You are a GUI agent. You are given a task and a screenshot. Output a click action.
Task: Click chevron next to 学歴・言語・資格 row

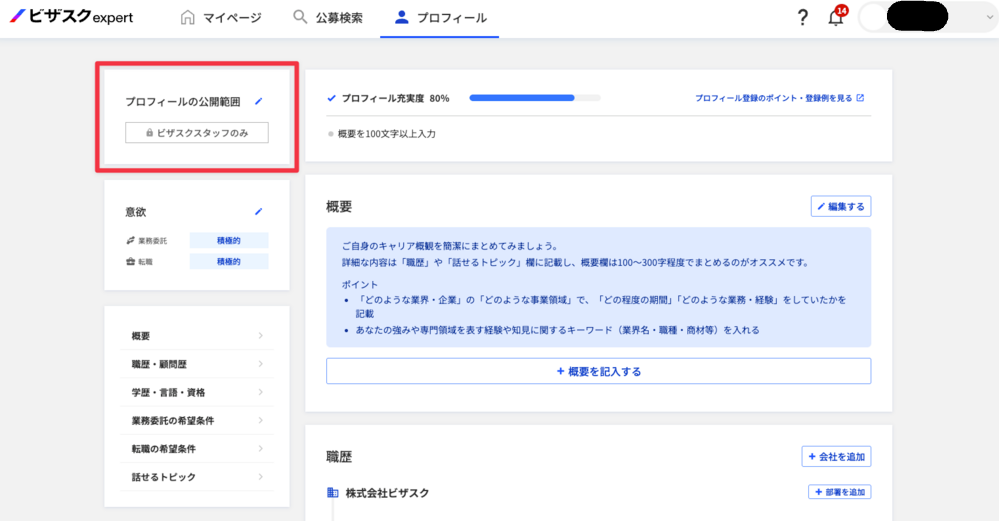pos(261,392)
